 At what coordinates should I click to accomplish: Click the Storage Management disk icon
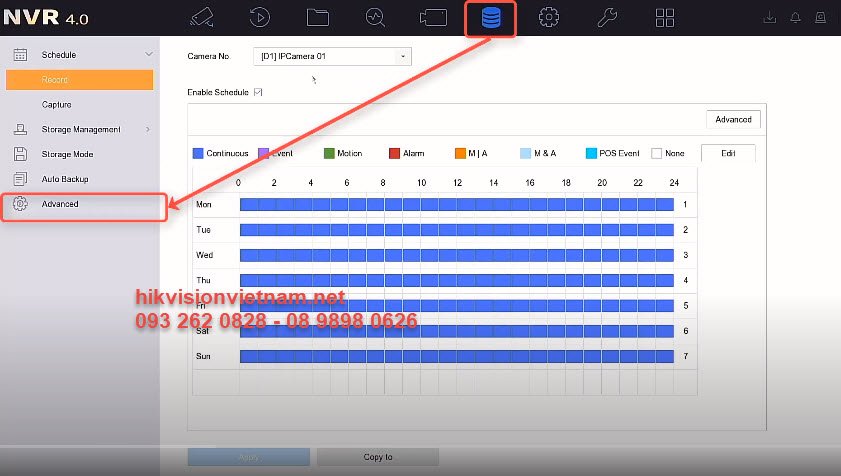coord(20,129)
